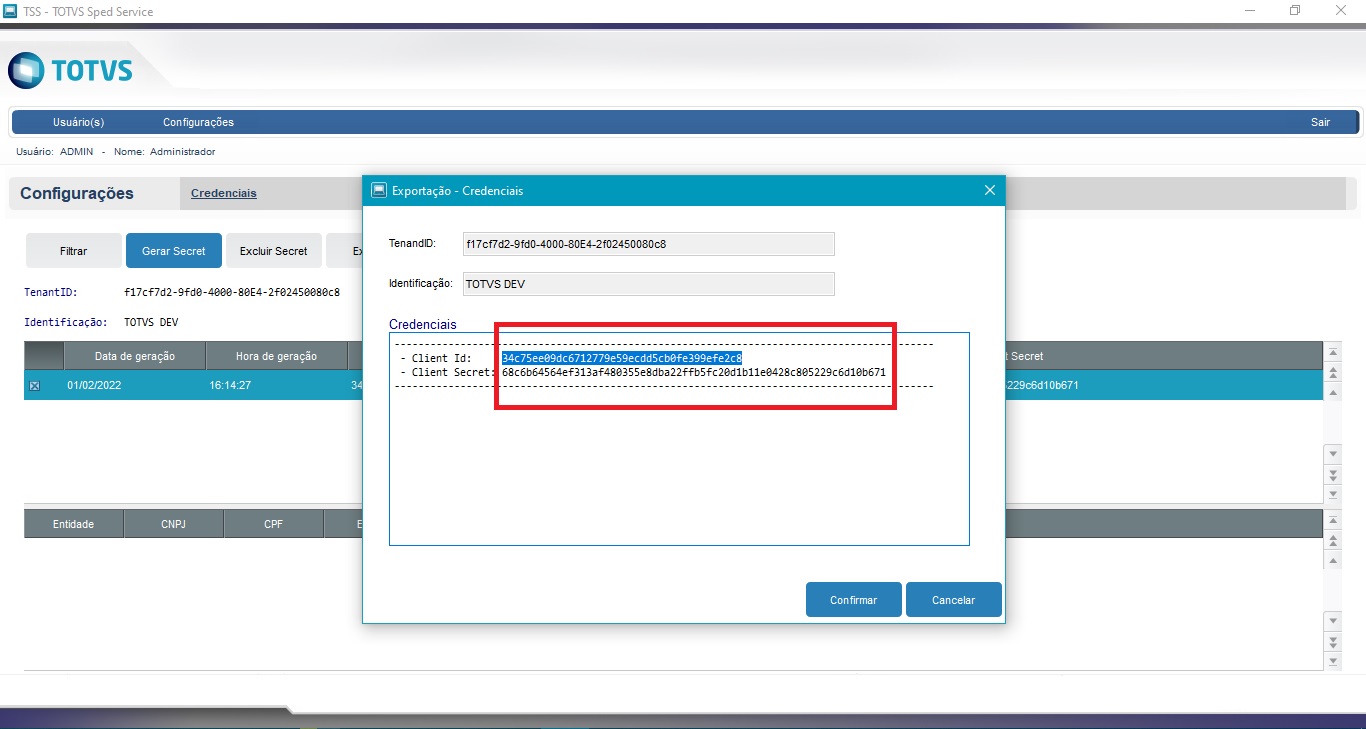Screen dimensions: 1366x729
Task: Restore down the TSS main window
Action: (x=1295, y=11)
